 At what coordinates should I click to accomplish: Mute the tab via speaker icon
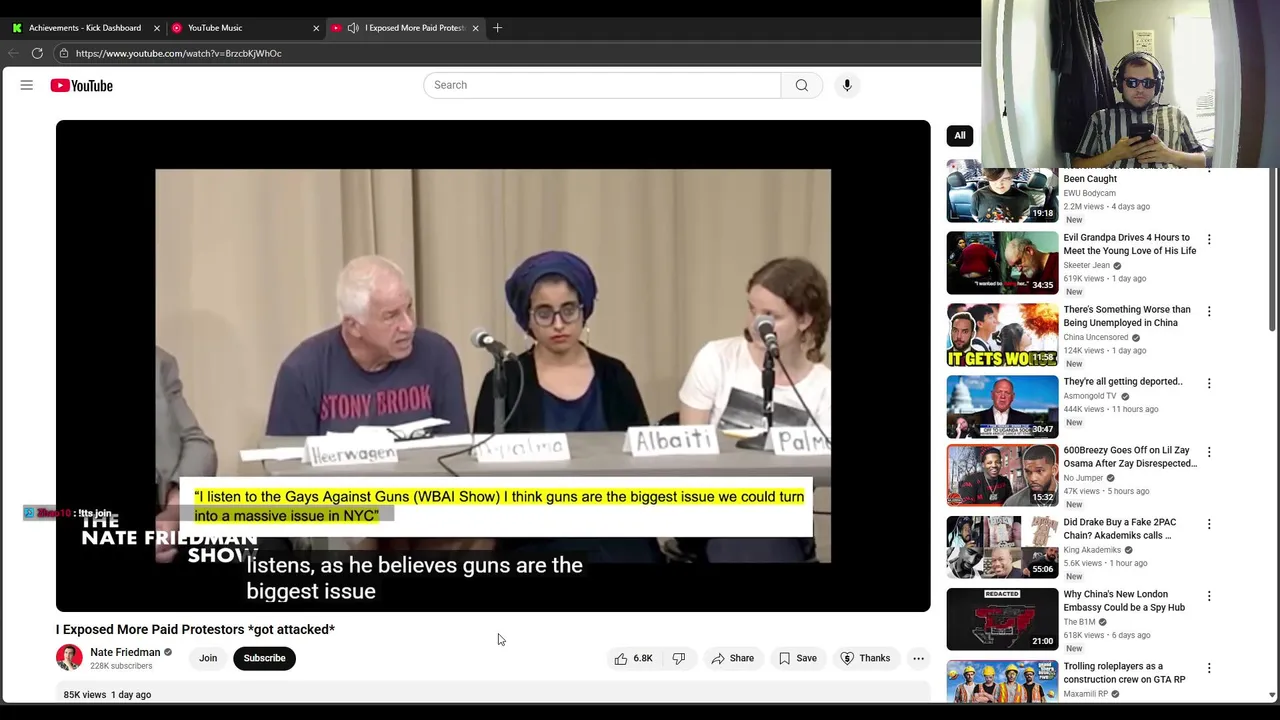[353, 28]
